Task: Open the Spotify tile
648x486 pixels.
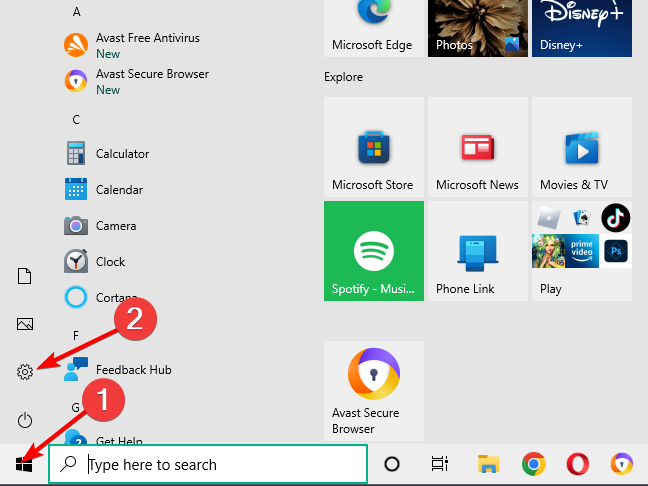Action: click(373, 251)
